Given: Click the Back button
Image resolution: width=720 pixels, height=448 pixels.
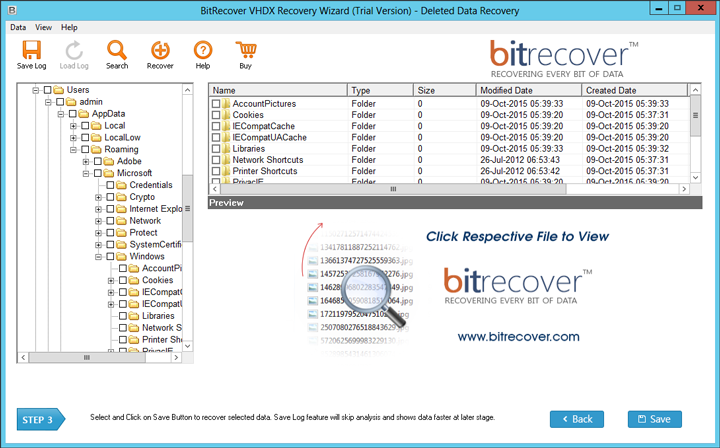Looking at the screenshot, I should click(x=577, y=419).
